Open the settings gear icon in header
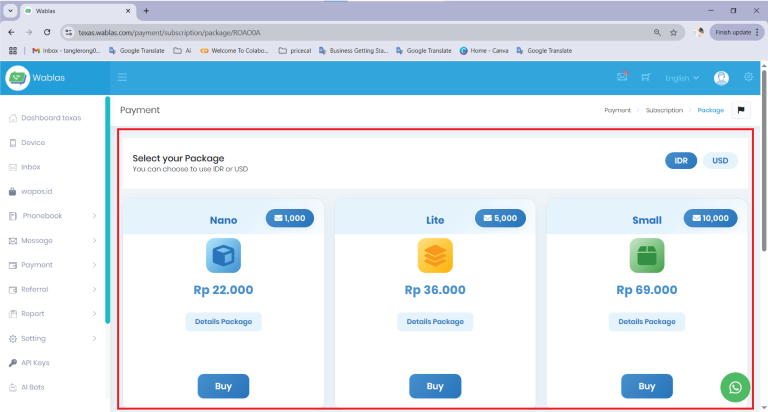Screen dimensions: 768x412 (x=748, y=78)
